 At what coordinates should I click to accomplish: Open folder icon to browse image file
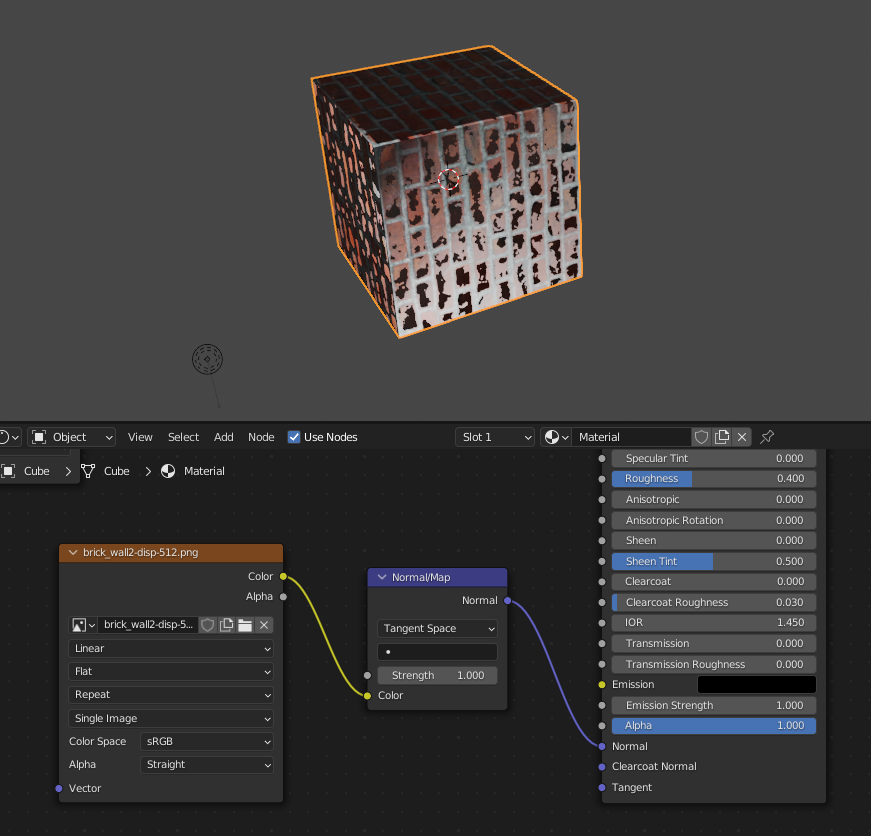click(243, 625)
